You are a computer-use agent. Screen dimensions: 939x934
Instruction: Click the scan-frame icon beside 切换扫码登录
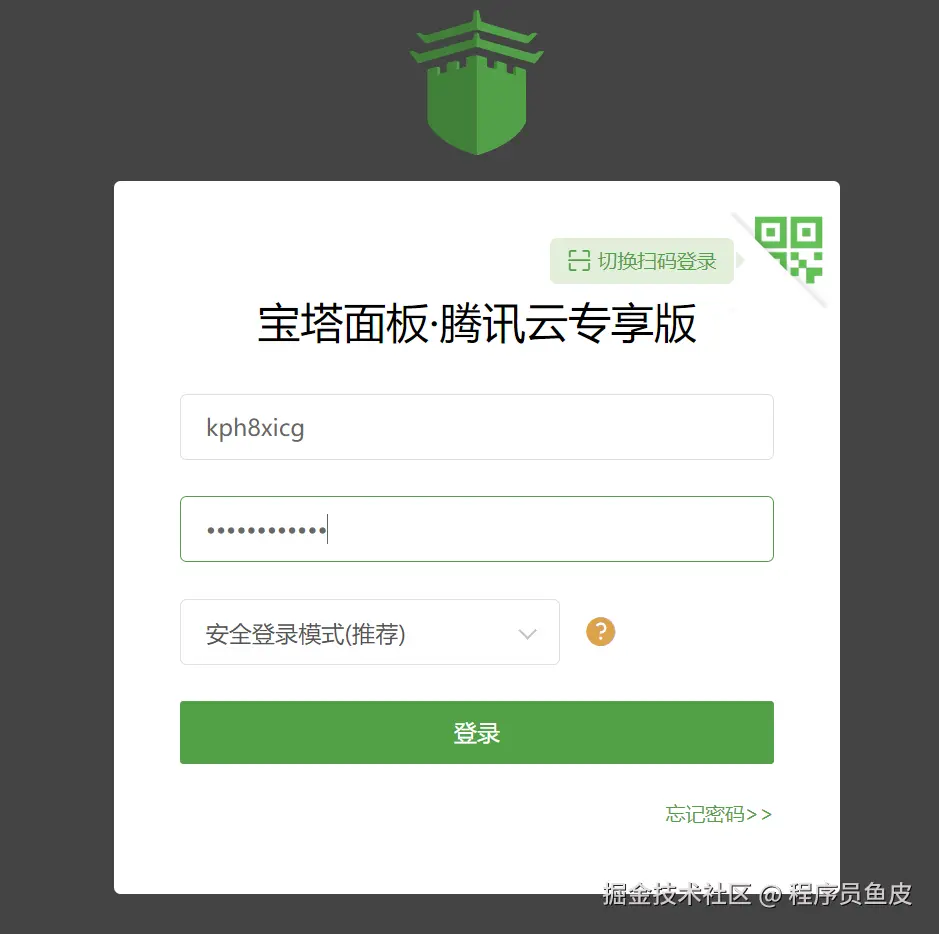tap(579, 260)
